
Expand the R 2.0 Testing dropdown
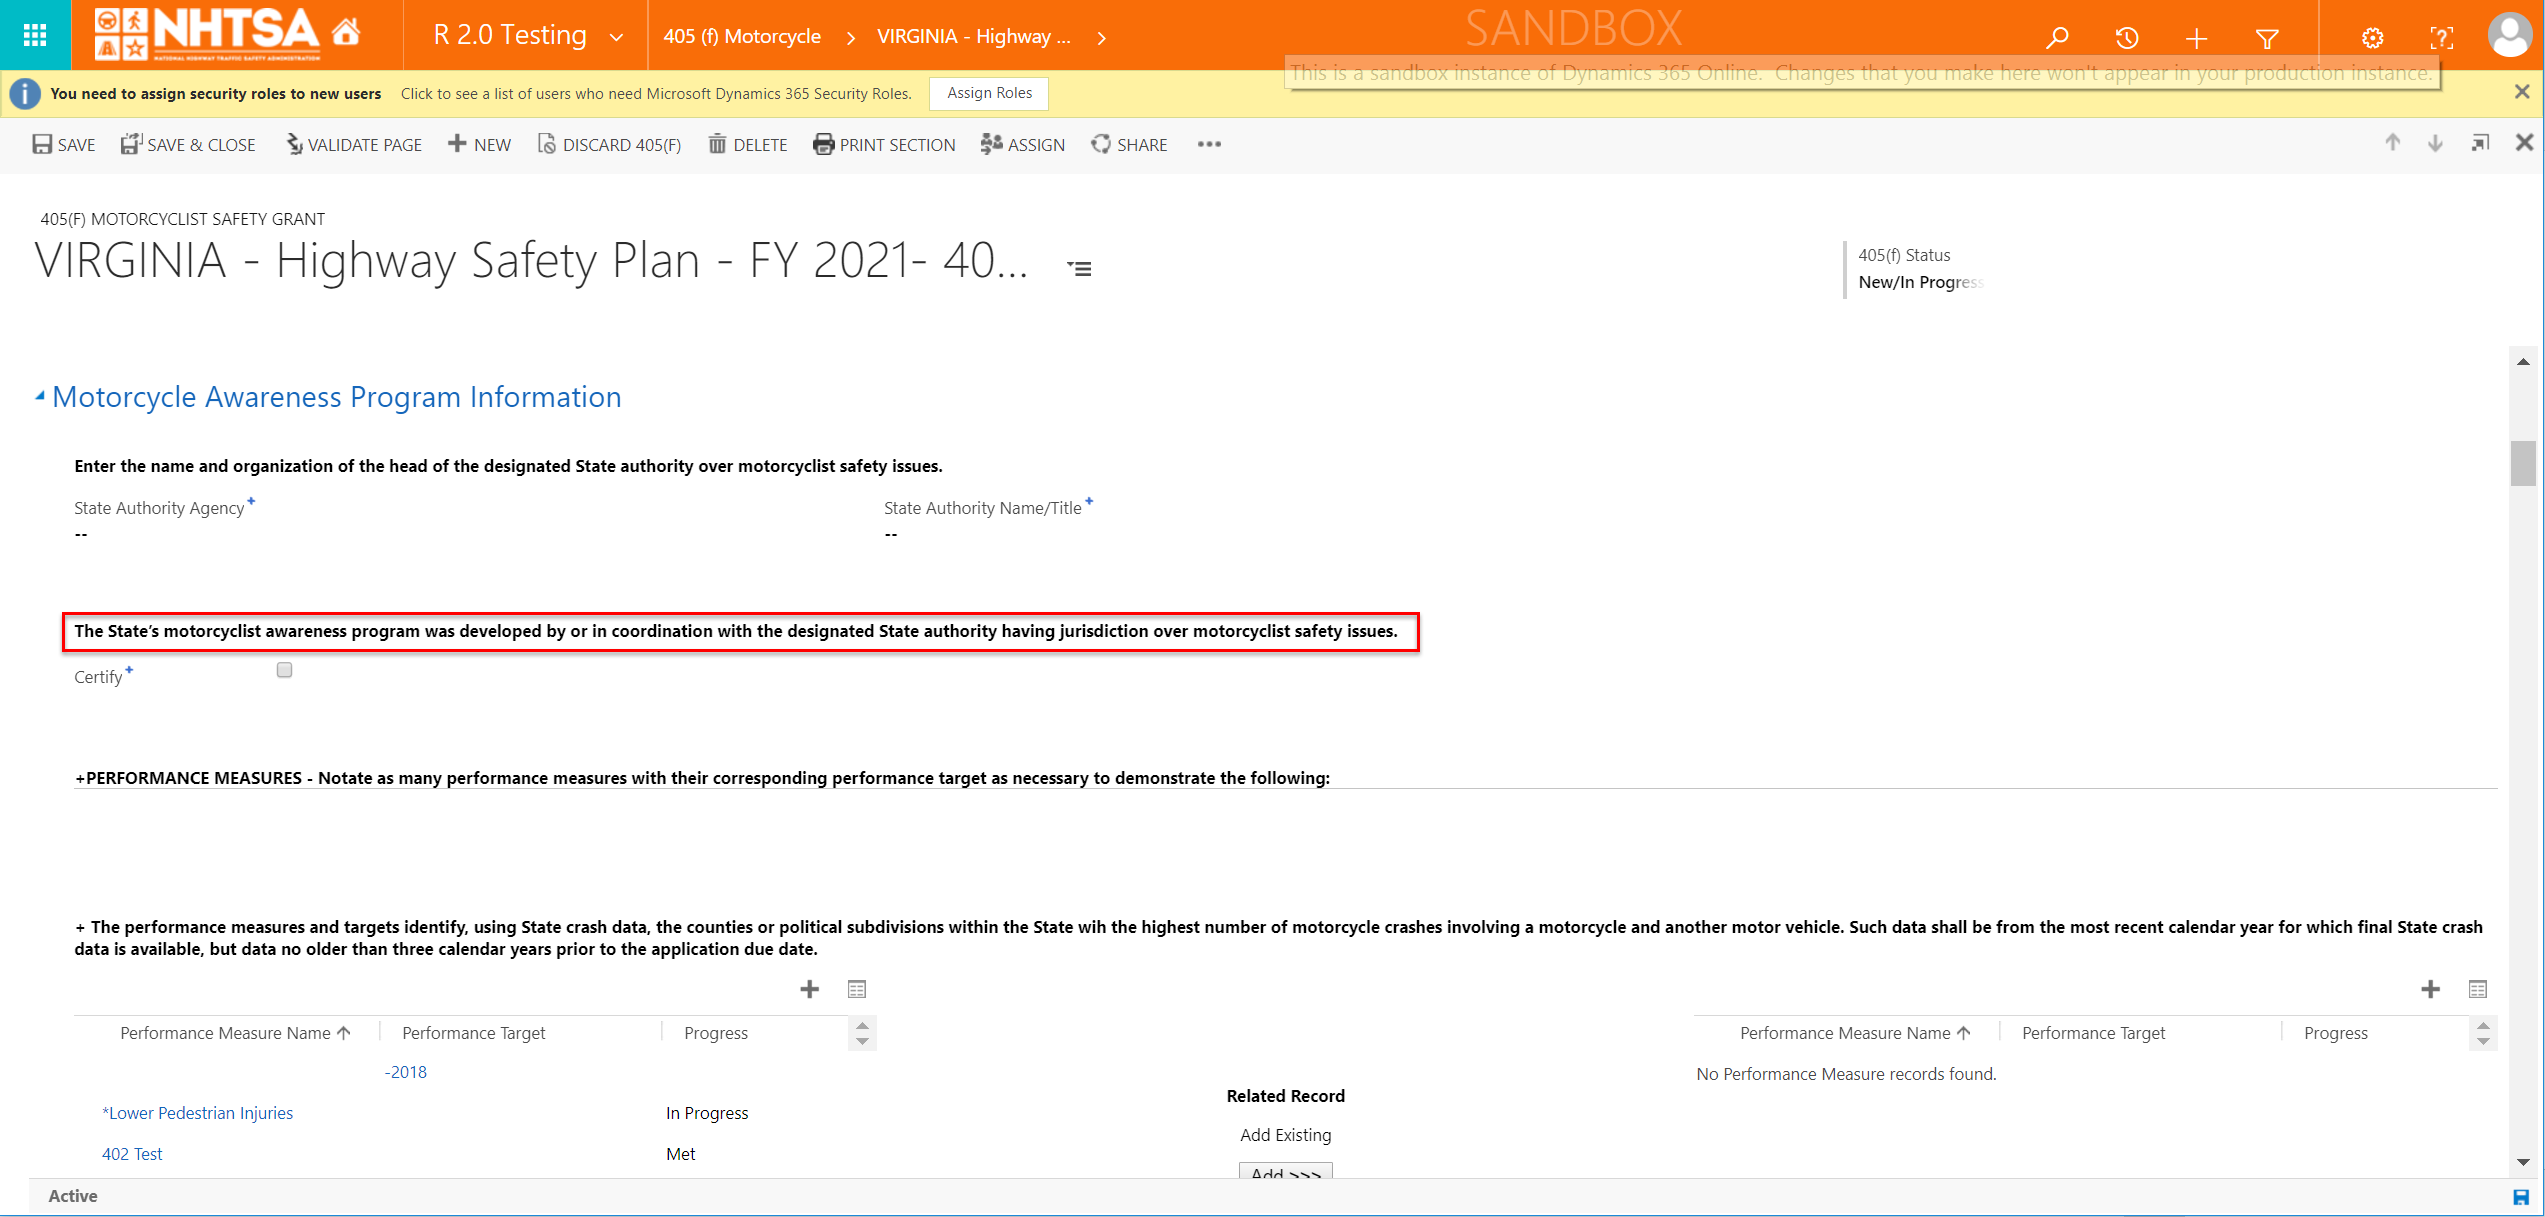pos(616,38)
